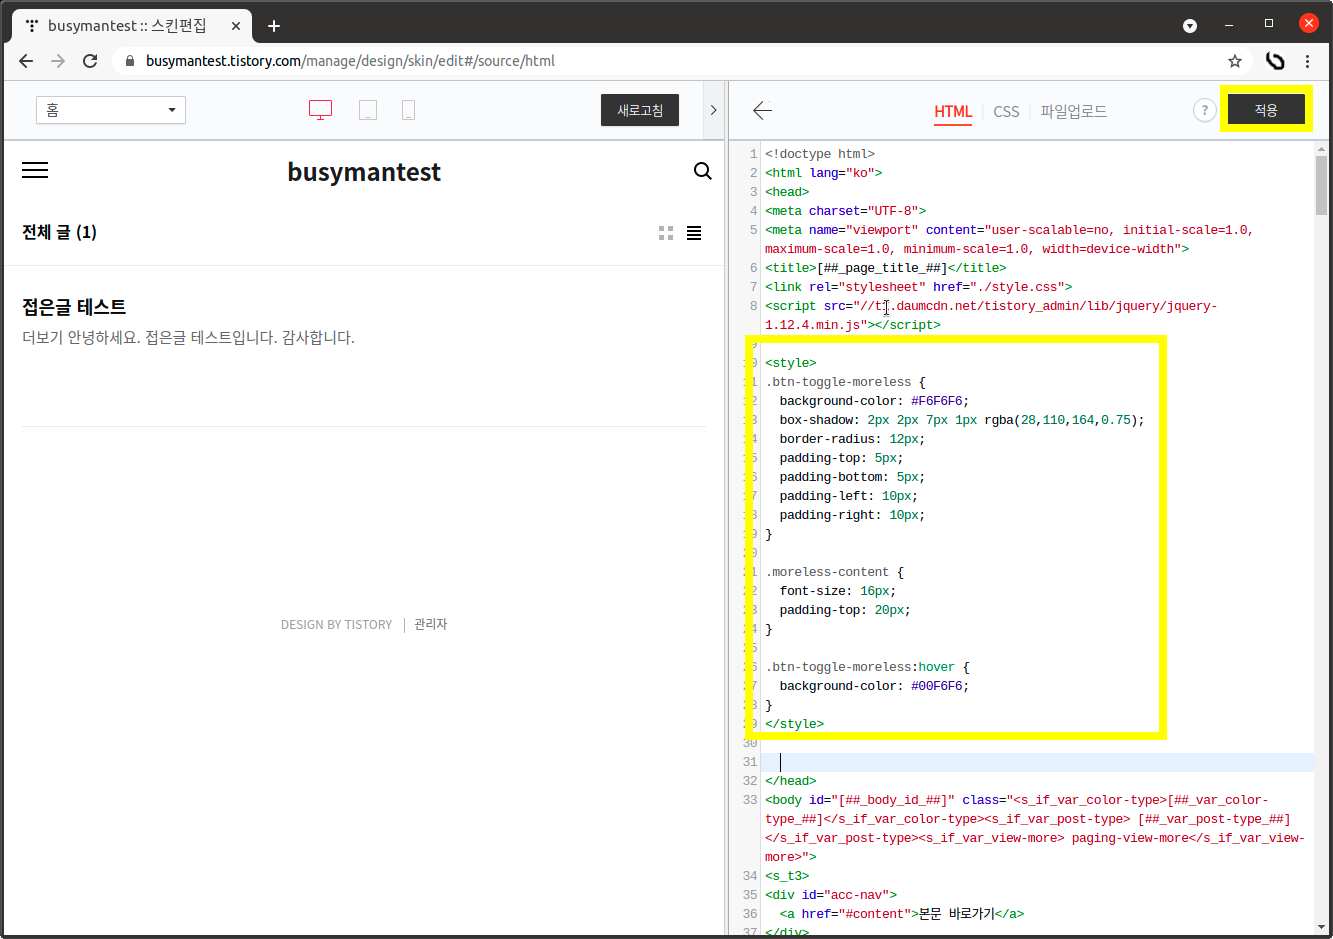The width and height of the screenshot is (1333, 939).
Task: Collapse preview with the chevron arrow
Action: click(713, 110)
